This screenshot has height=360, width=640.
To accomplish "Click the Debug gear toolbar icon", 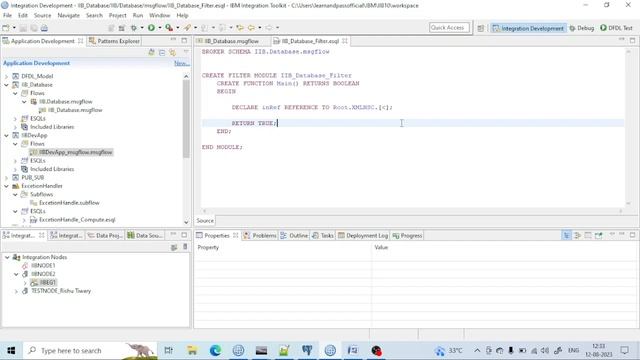I will coord(134,28).
